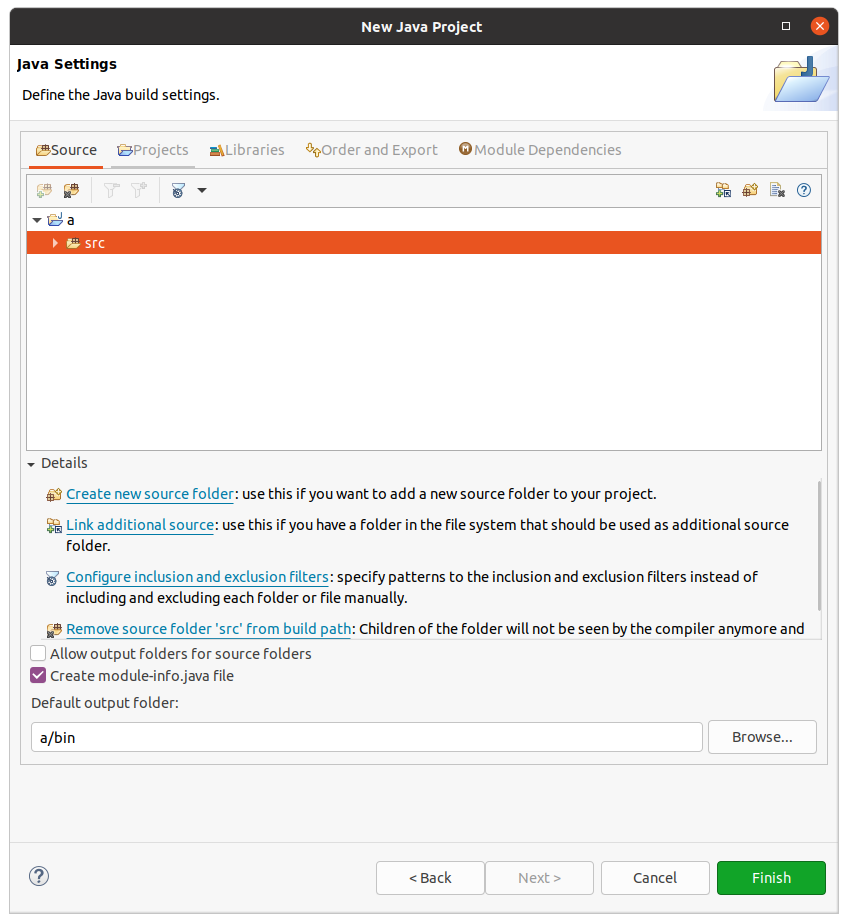Image resolution: width=848 pixels, height=923 pixels.
Task: Click the remove from build path toolbar icon
Action: [x=71, y=190]
